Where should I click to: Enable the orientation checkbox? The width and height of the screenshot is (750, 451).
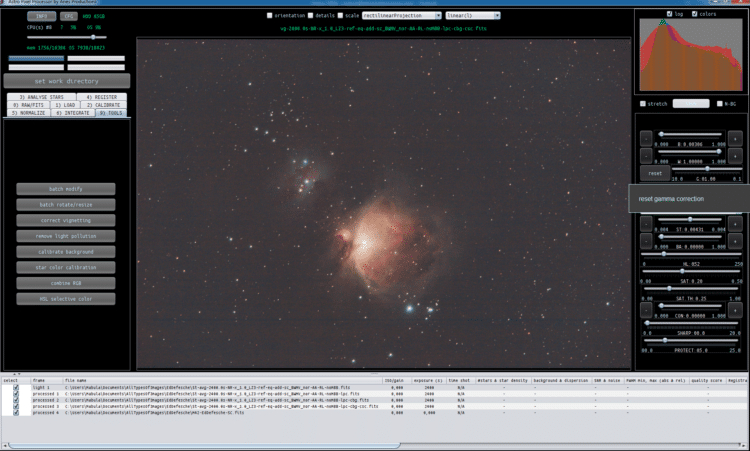(269, 16)
